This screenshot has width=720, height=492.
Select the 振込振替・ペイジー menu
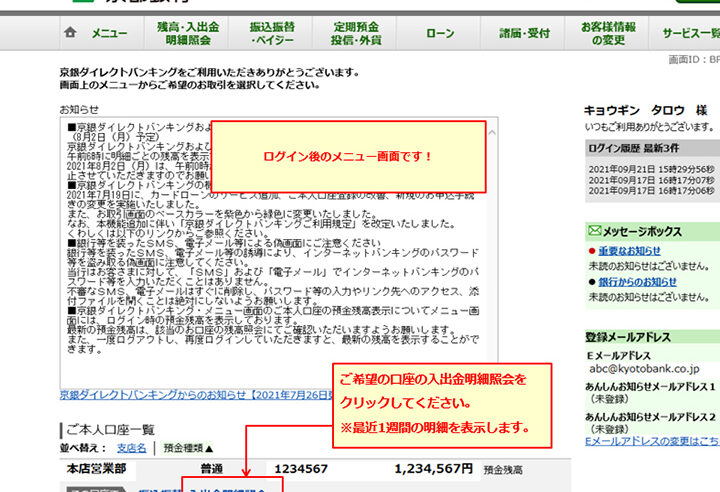pos(272,33)
